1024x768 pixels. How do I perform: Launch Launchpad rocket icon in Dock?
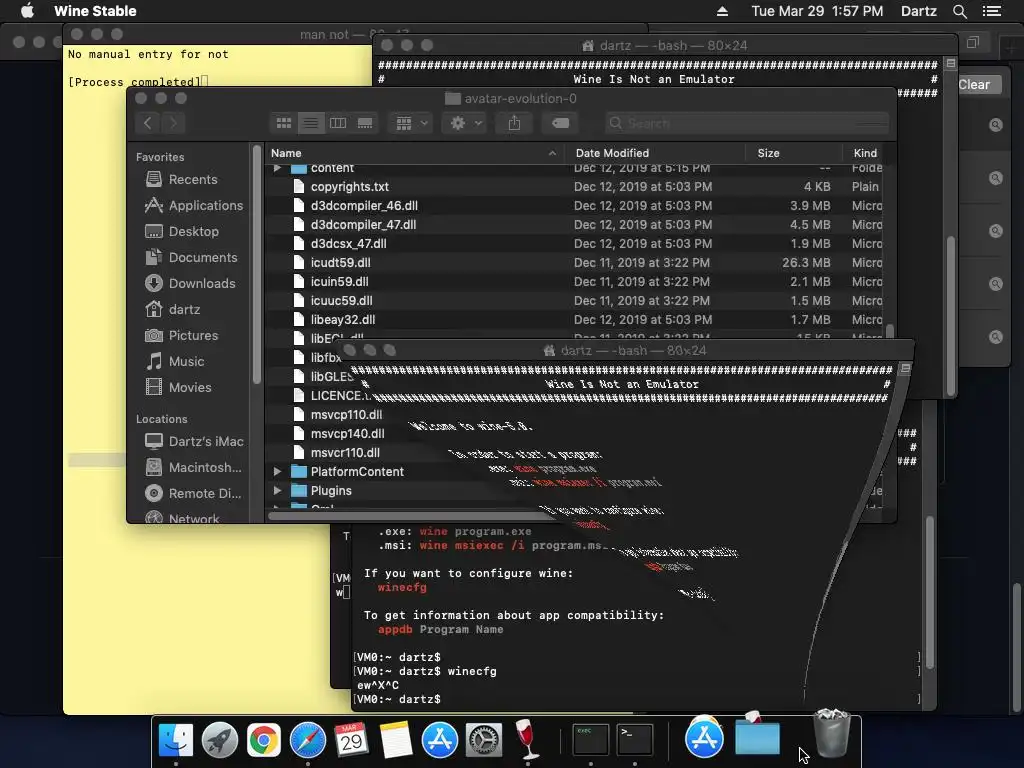219,740
